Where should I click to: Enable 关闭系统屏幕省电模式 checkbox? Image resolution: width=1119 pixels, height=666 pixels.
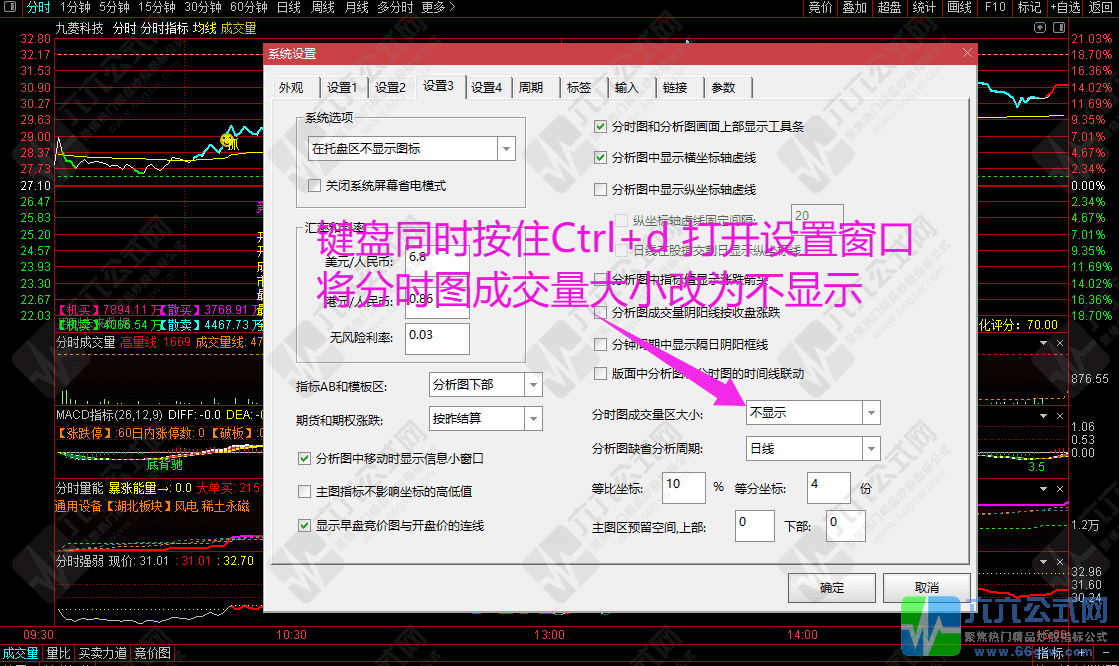tap(315, 186)
